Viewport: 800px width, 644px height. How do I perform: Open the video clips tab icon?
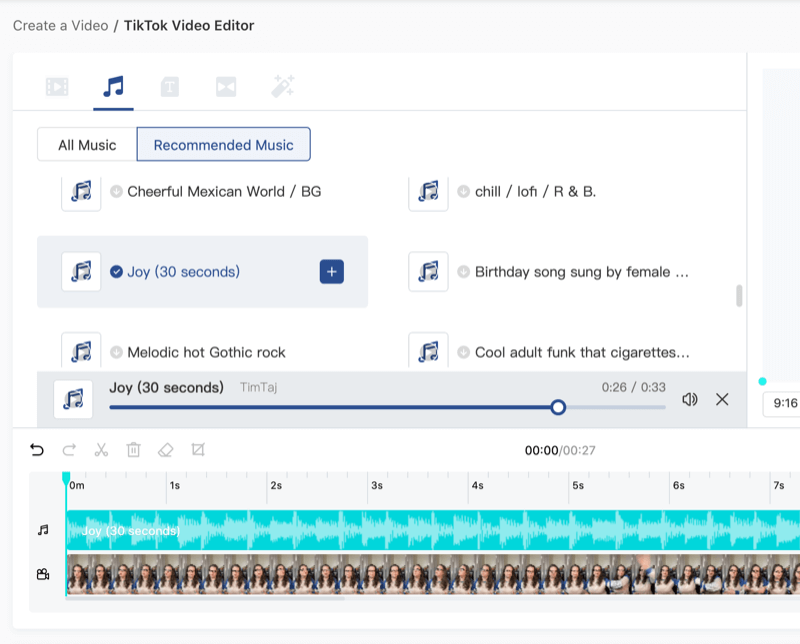click(57, 87)
